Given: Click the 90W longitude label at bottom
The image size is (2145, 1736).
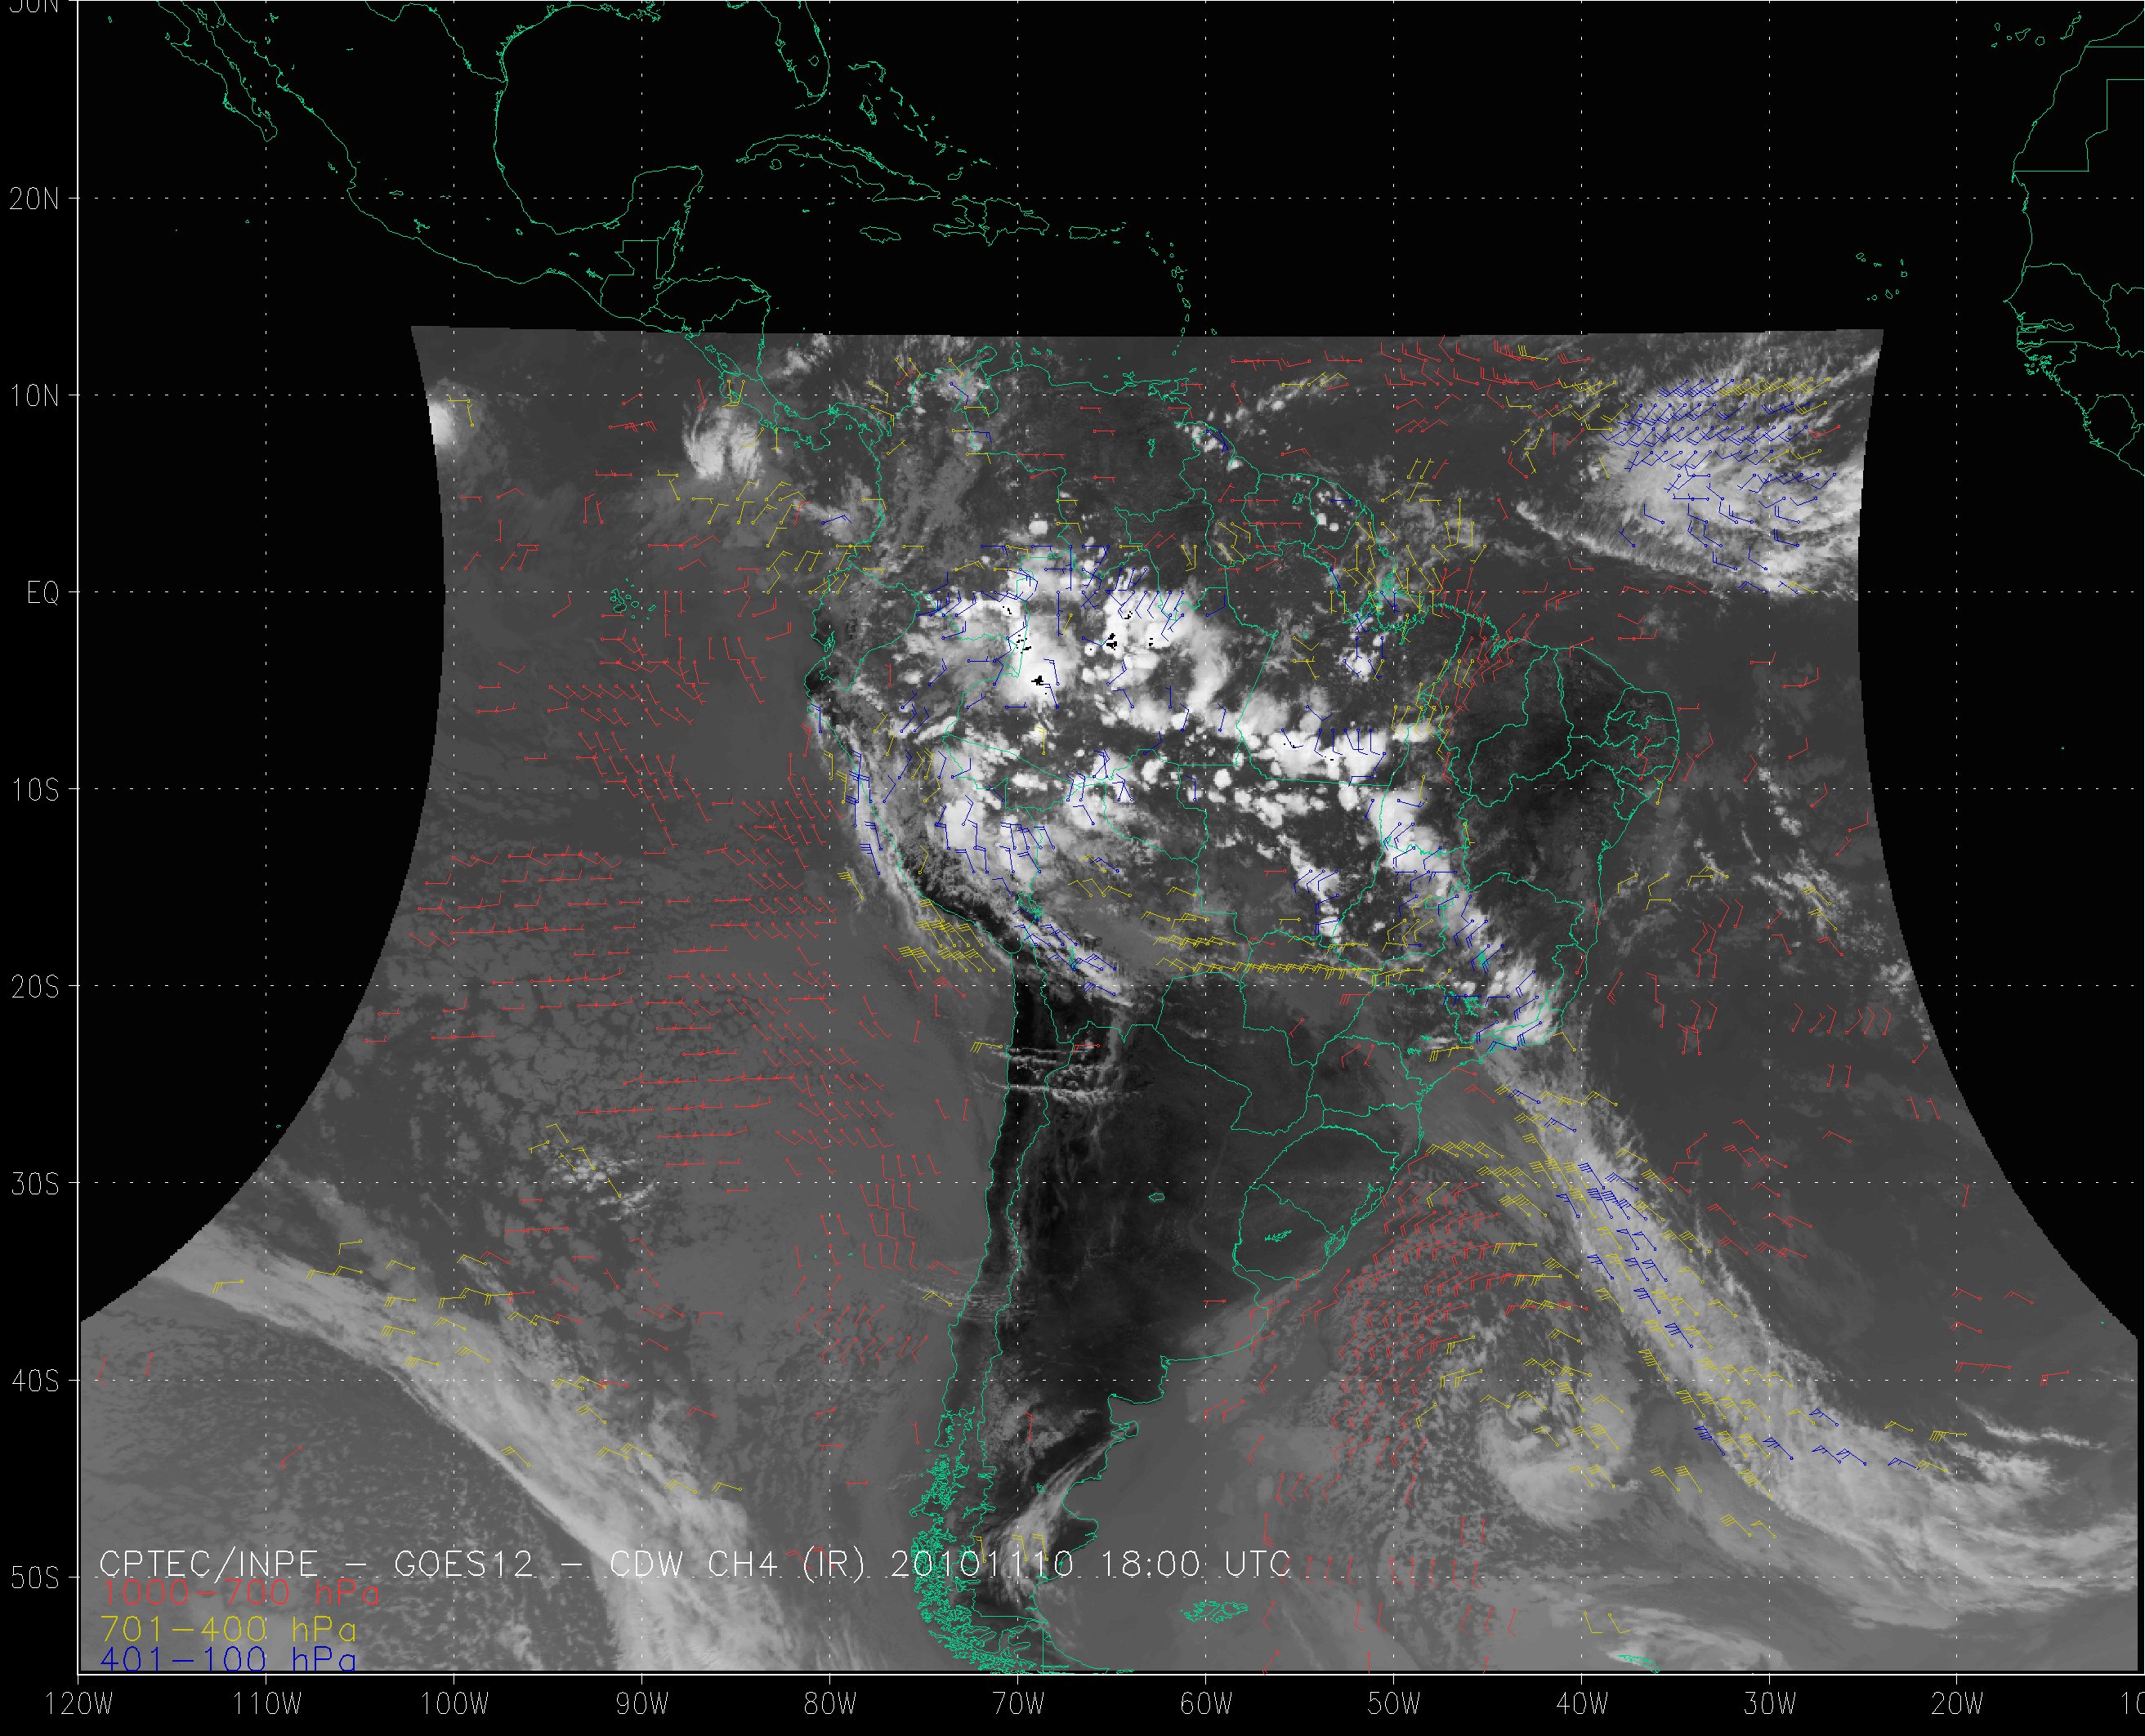Looking at the screenshot, I should point(641,1704).
